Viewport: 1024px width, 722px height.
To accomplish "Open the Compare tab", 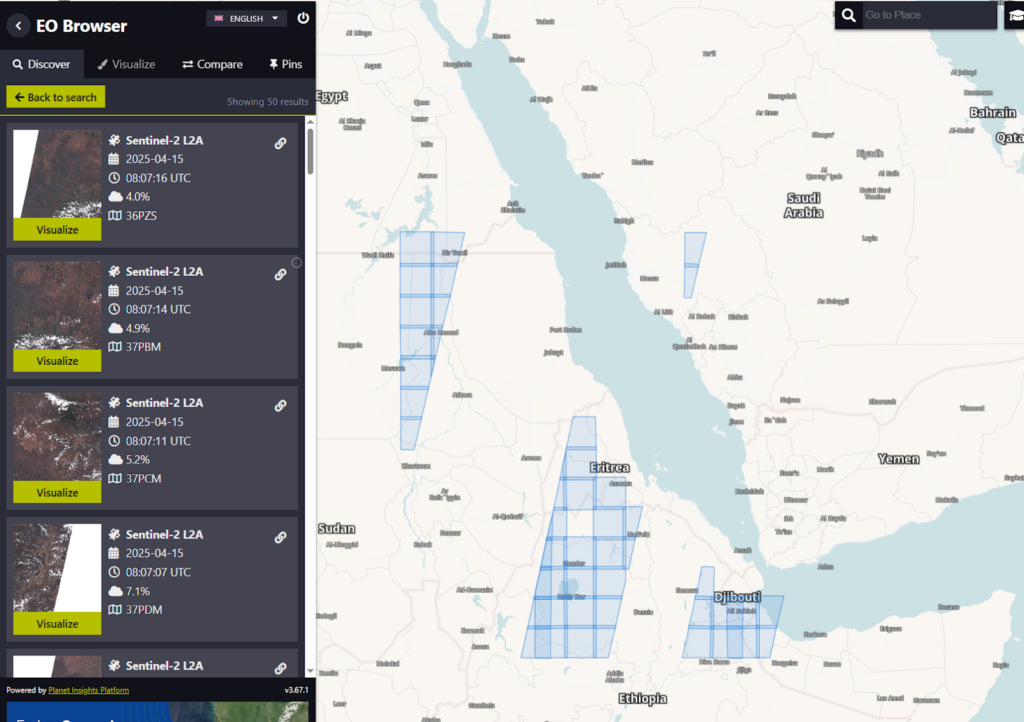I will (x=212, y=64).
